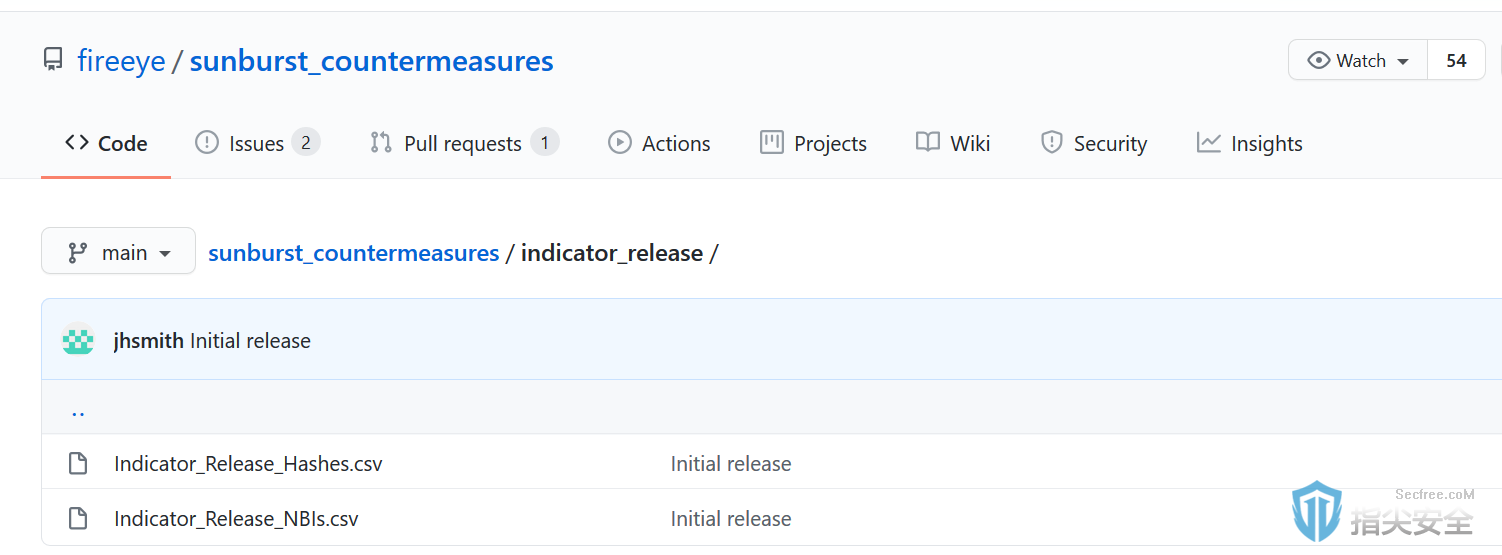Open Indicator_Release_NBIs.csv file
This screenshot has height=555, width=1502.
tap(236, 519)
